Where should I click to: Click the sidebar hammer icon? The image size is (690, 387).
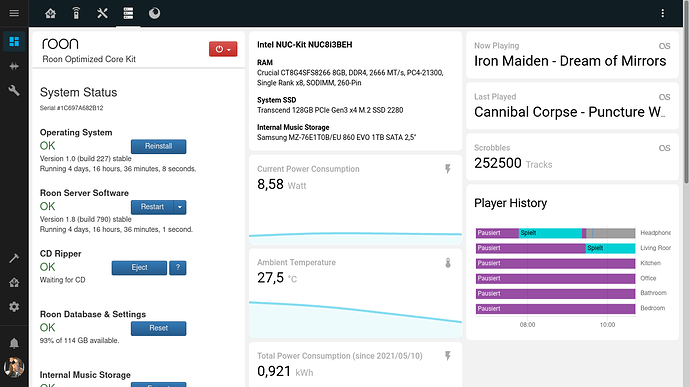pos(14,258)
